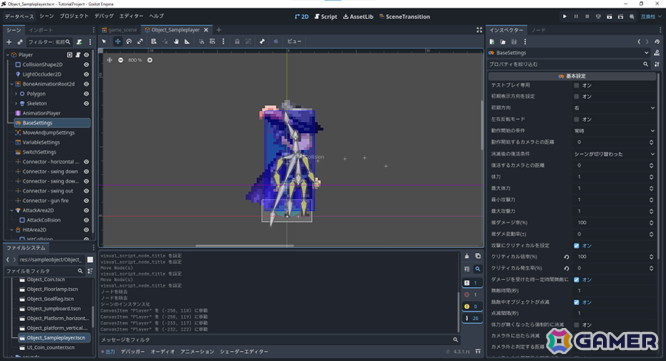Select the Select Mode arrow tool
The height and width of the screenshot is (361, 666).
[x=104, y=41]
